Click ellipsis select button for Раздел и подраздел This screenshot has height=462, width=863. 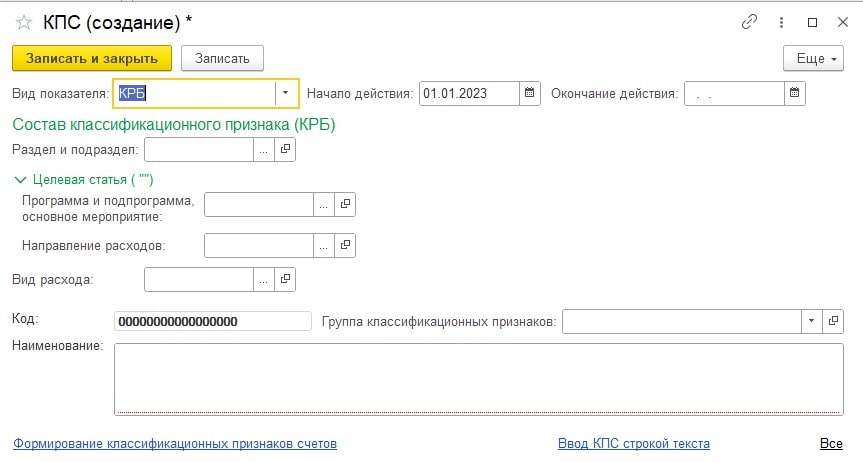(x=263, y=149)
